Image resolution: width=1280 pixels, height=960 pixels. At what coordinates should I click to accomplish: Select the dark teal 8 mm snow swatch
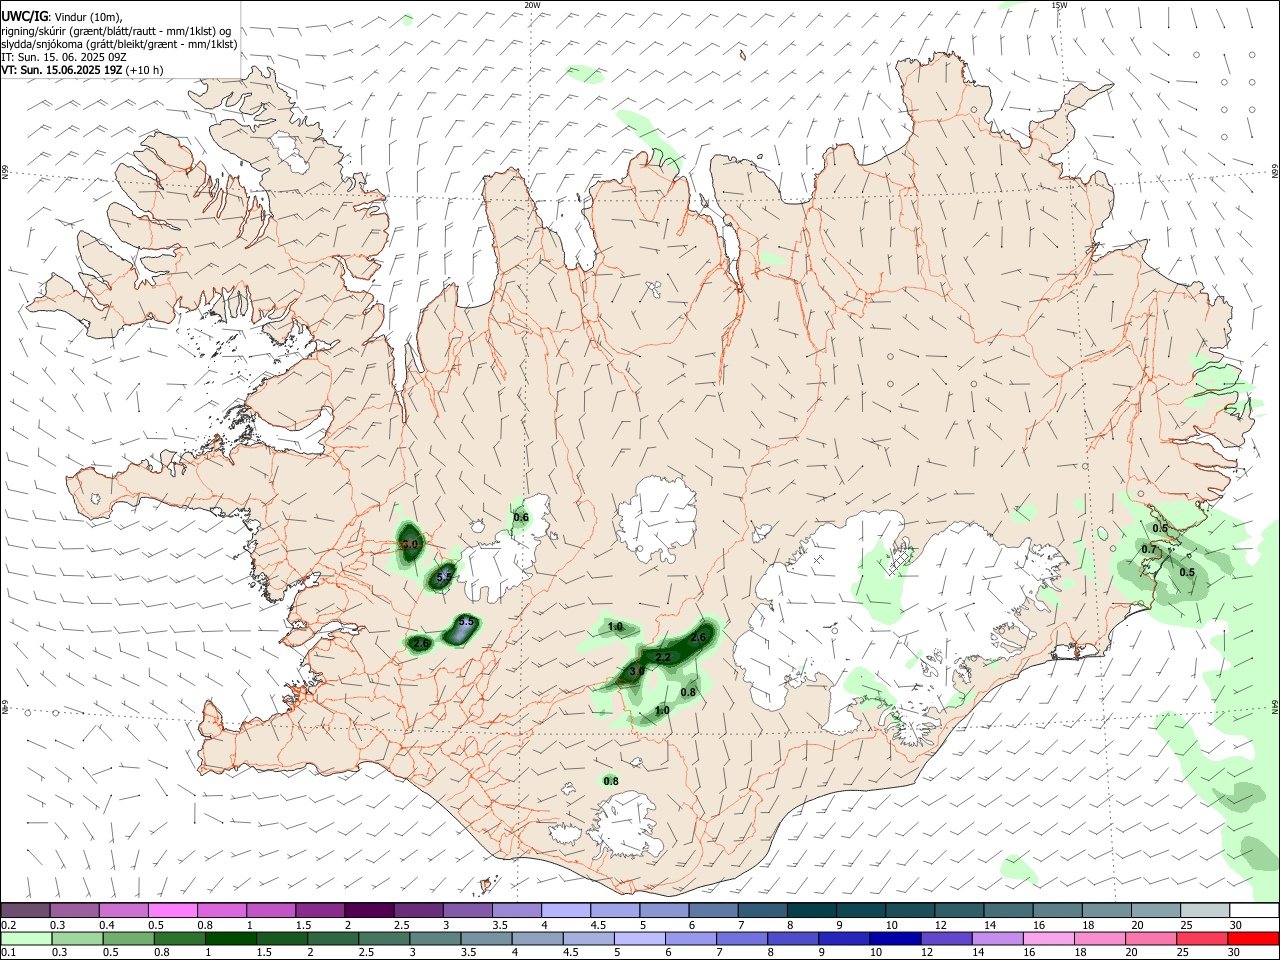click(811, 910)
